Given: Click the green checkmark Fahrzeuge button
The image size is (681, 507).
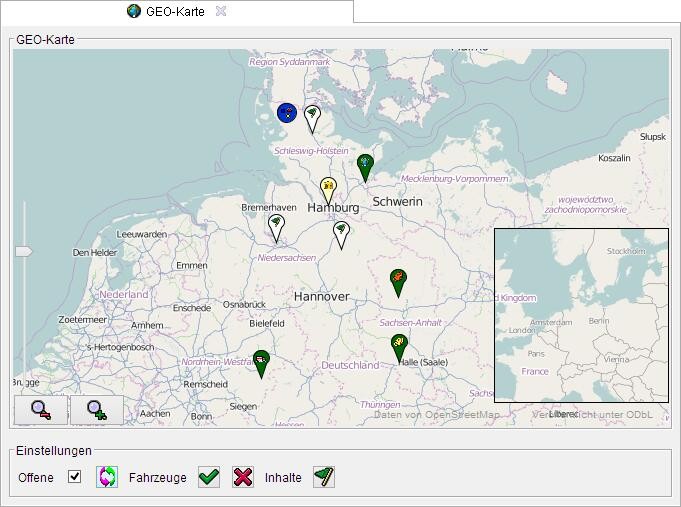Looking at the screenshot, I should [x=209, y=477].
